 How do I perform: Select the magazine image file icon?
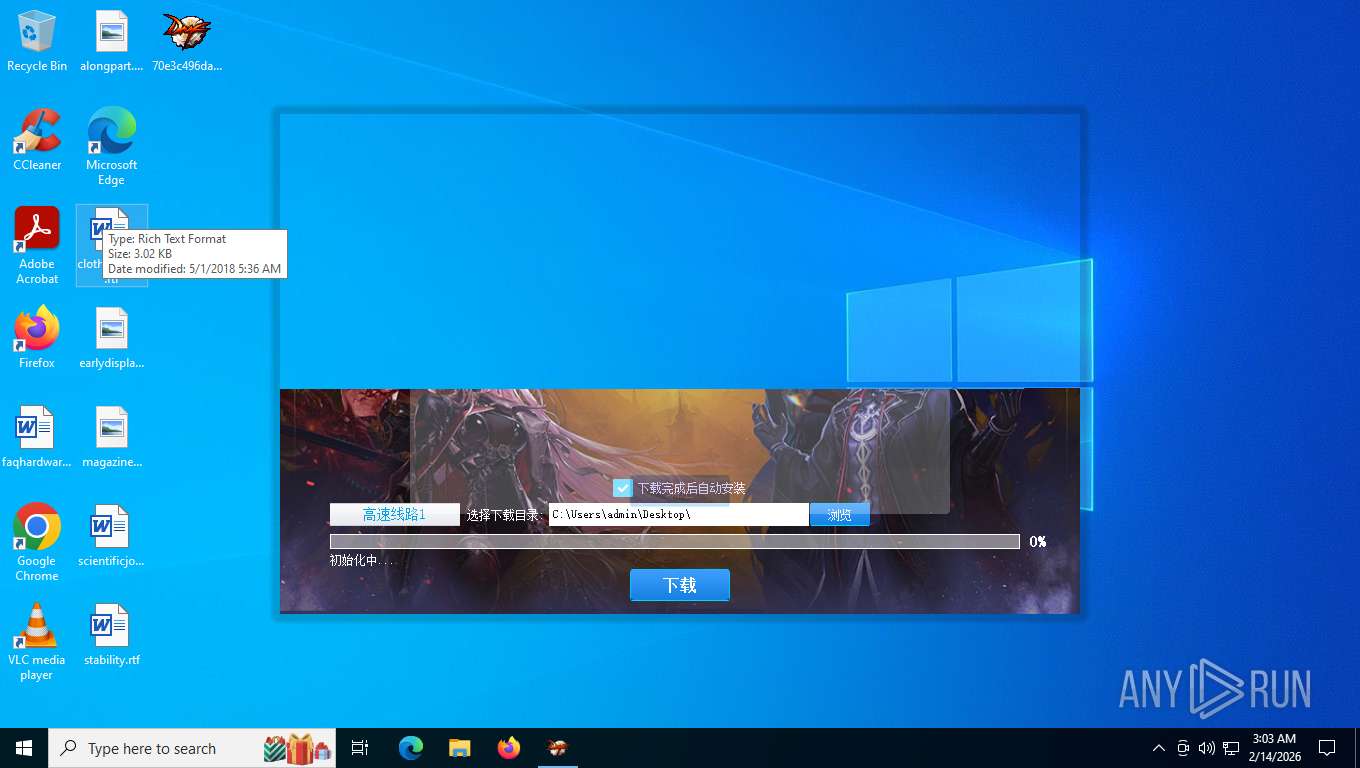pos(112,437)
